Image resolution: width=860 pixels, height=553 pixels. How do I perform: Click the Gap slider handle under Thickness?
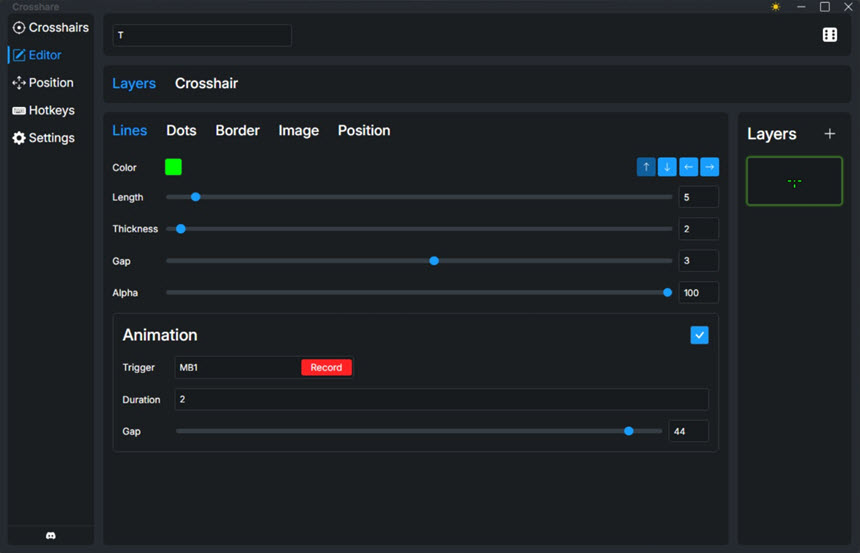pyautogui.click(x=434, y=261)
